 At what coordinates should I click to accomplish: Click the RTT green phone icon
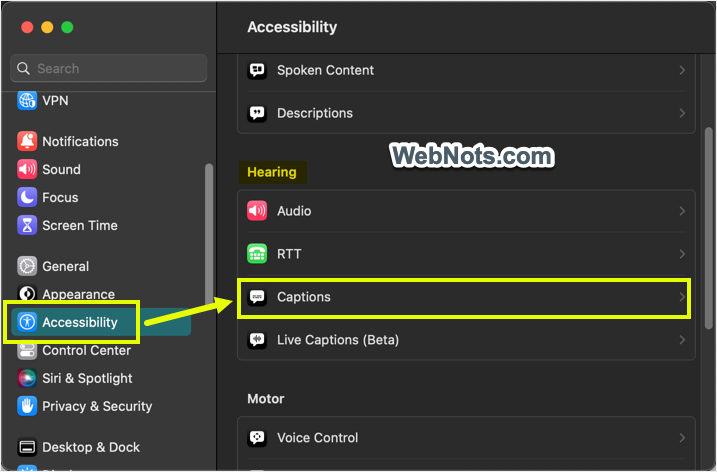[257, 254]
